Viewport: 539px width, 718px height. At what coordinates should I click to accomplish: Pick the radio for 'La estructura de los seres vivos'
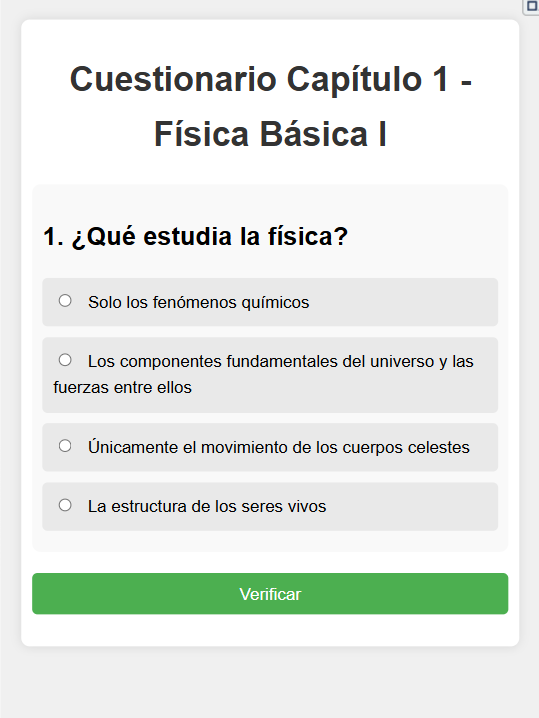[65, 505]
